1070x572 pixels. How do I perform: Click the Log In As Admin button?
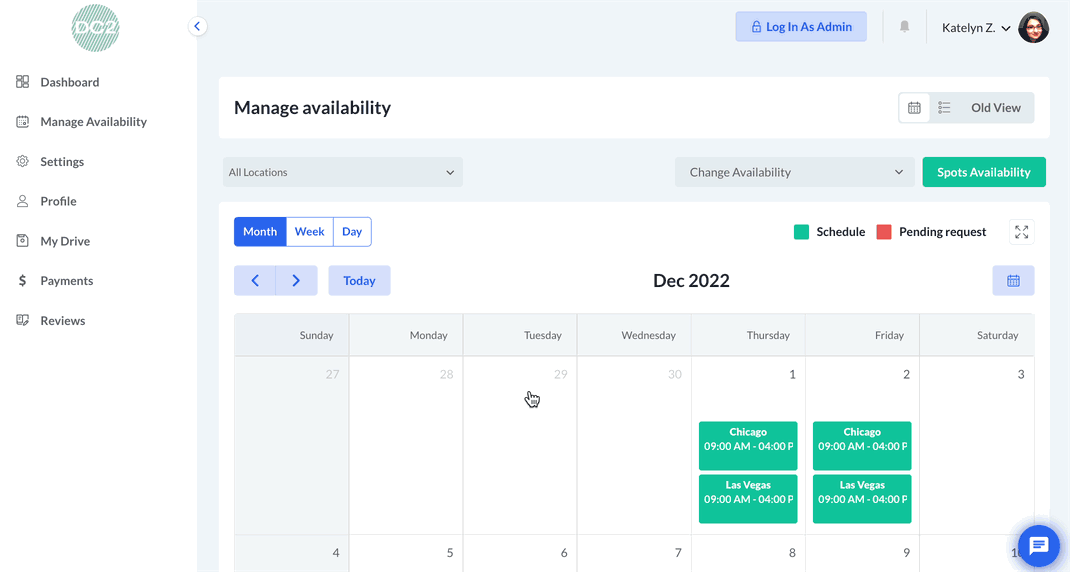coord(801,27)
